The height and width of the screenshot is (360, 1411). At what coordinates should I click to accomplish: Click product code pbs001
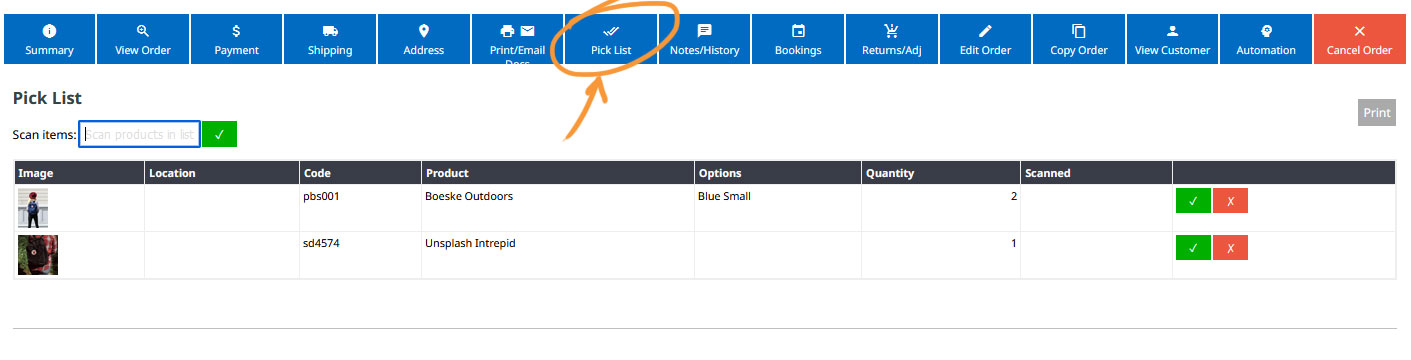pyautogui.click(x=321, y=196)
